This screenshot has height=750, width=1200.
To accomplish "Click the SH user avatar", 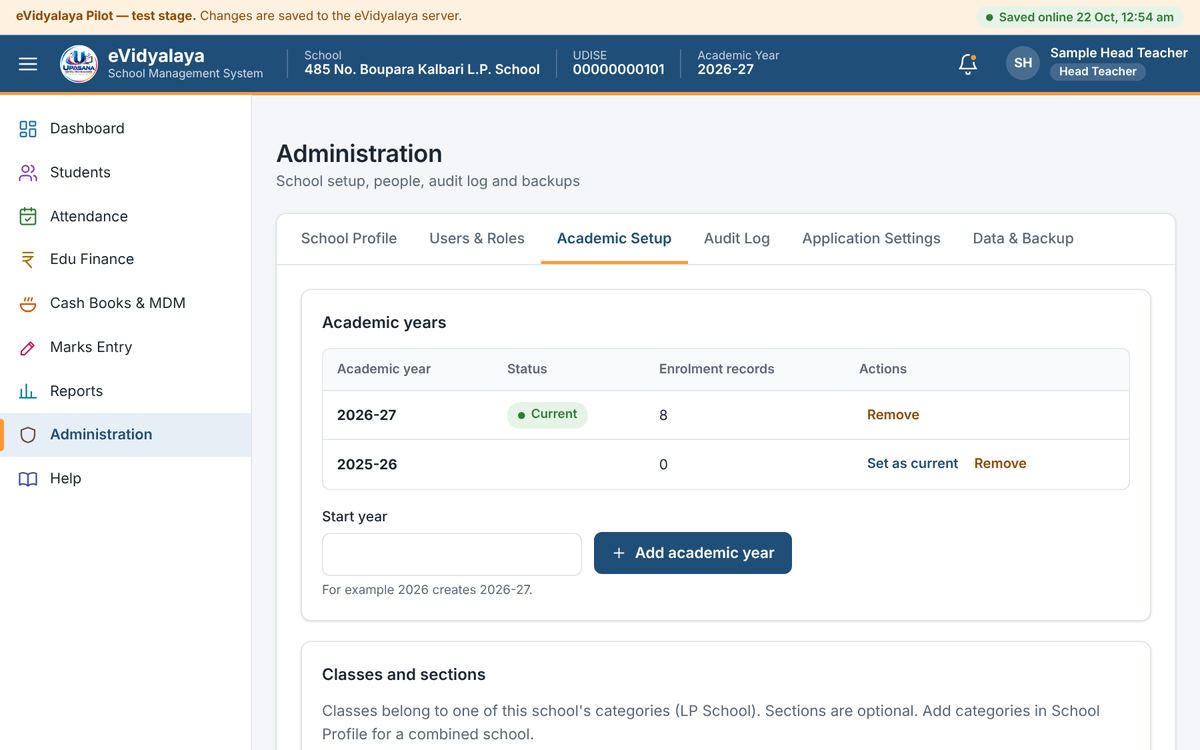I will tap(1023, 63).
